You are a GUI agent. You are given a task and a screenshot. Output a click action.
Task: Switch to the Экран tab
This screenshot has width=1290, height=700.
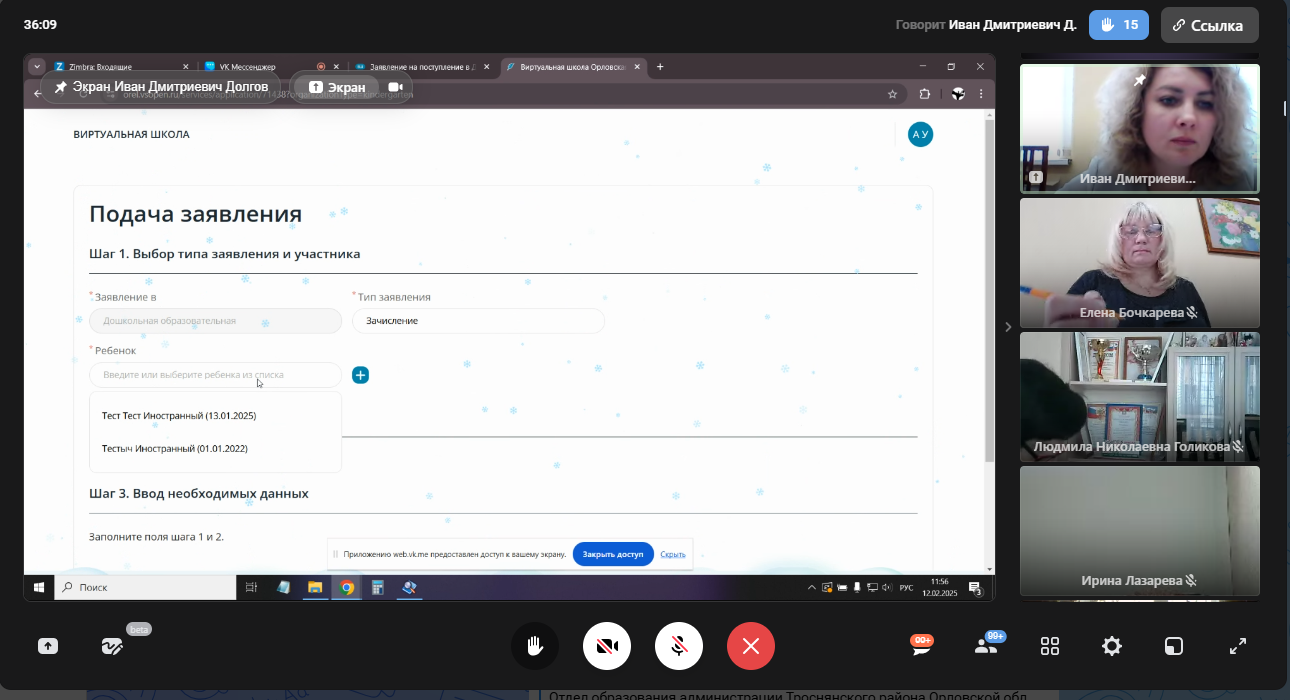(336, 87)
